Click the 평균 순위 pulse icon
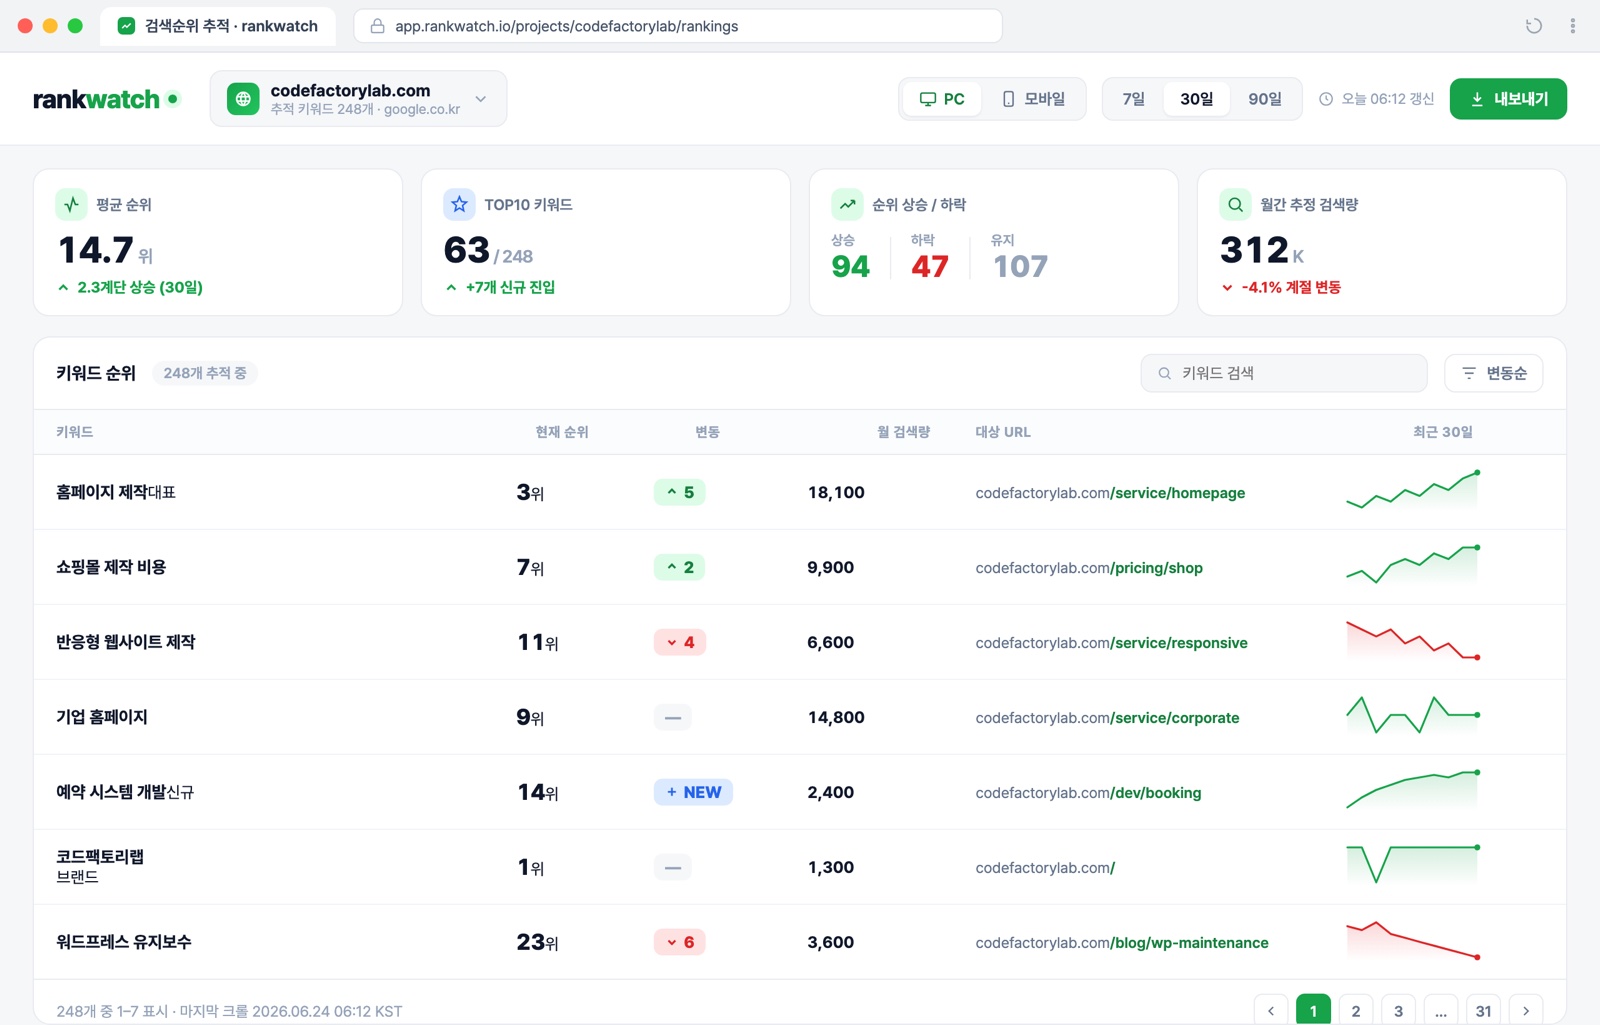This screenshot has width=1600, height=1025. pos(71,204)
